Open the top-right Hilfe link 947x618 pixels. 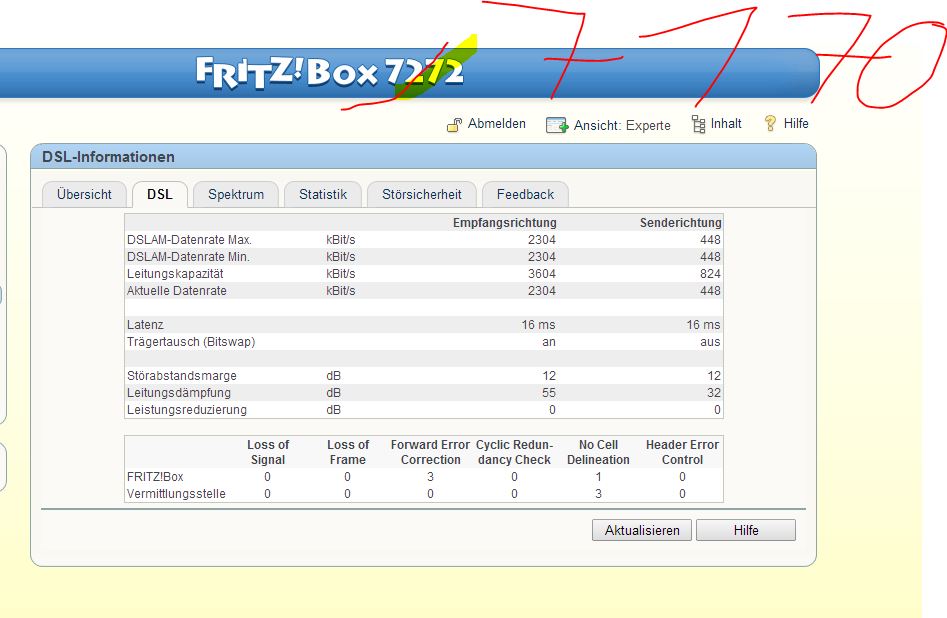[796, 123]
